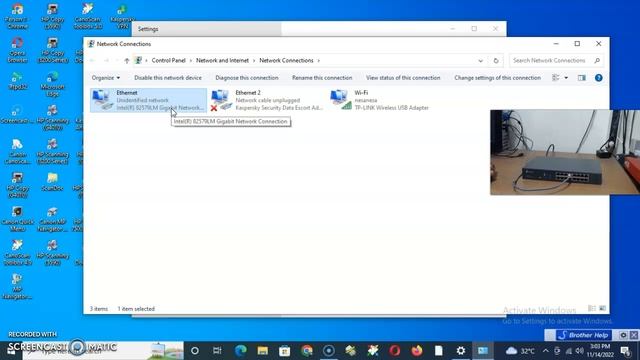Click Control Panel in address breadcrumb
This screenshot has height=360, width=640.
(169, 60)
